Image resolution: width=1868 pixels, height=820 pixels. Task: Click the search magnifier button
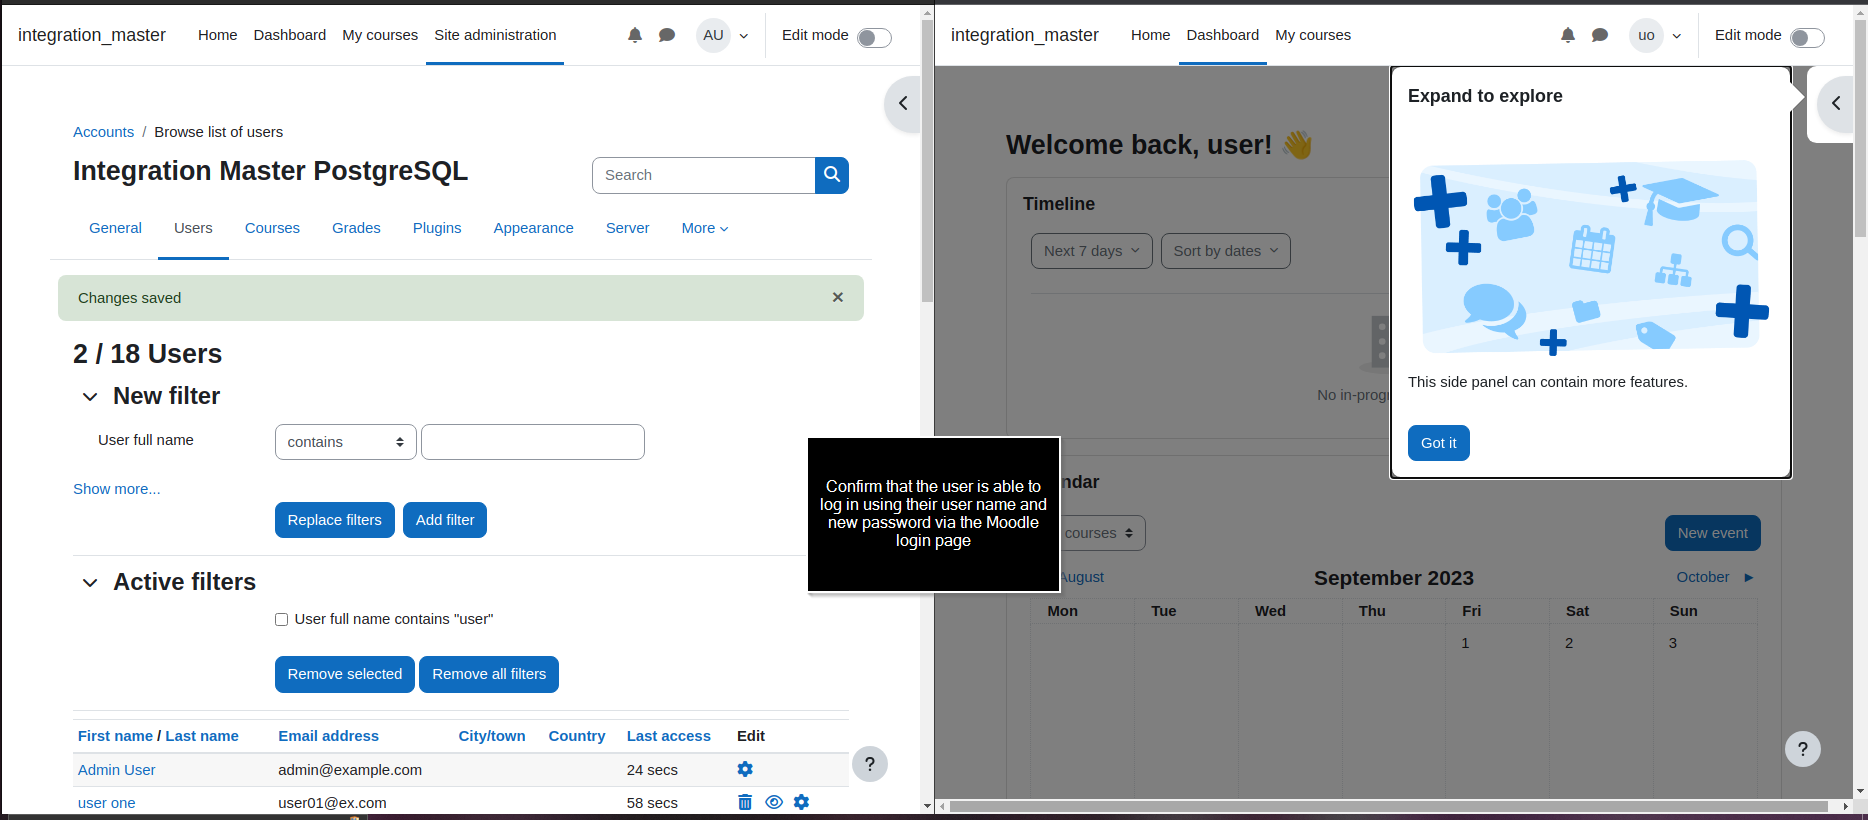point(832,175)
